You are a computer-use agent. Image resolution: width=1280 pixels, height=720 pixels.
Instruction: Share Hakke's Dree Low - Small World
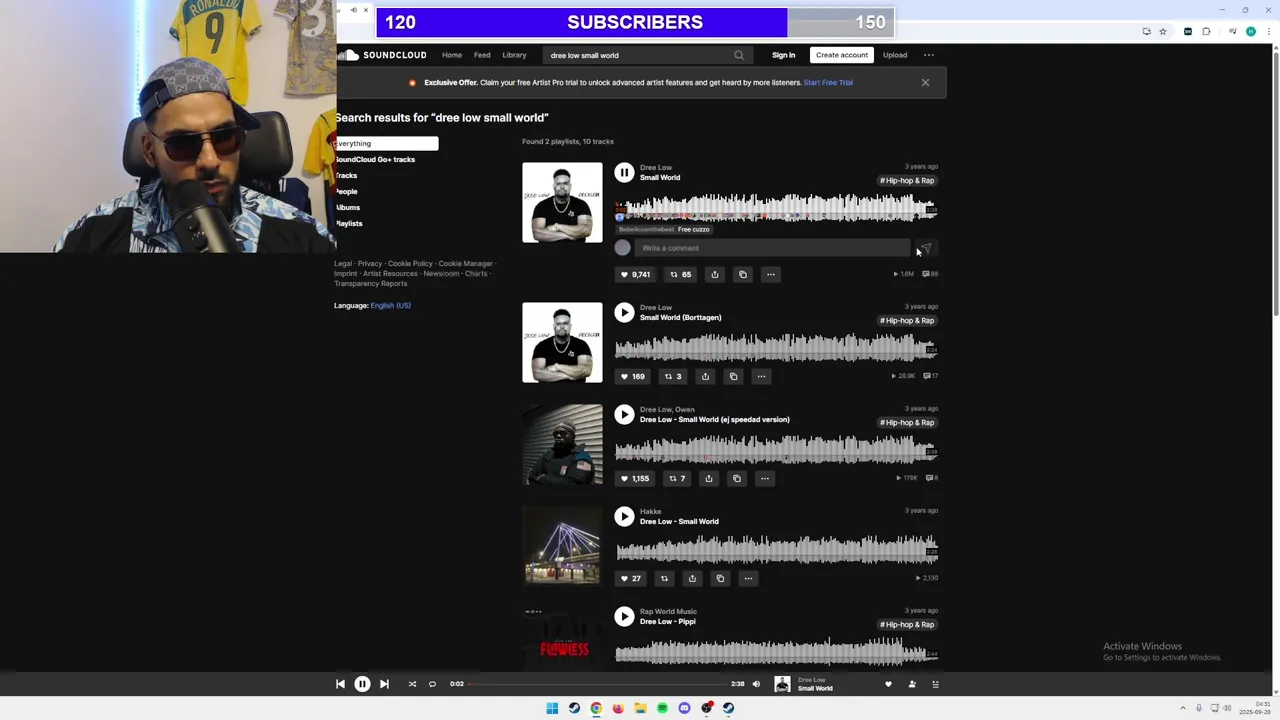pos(692,578)
